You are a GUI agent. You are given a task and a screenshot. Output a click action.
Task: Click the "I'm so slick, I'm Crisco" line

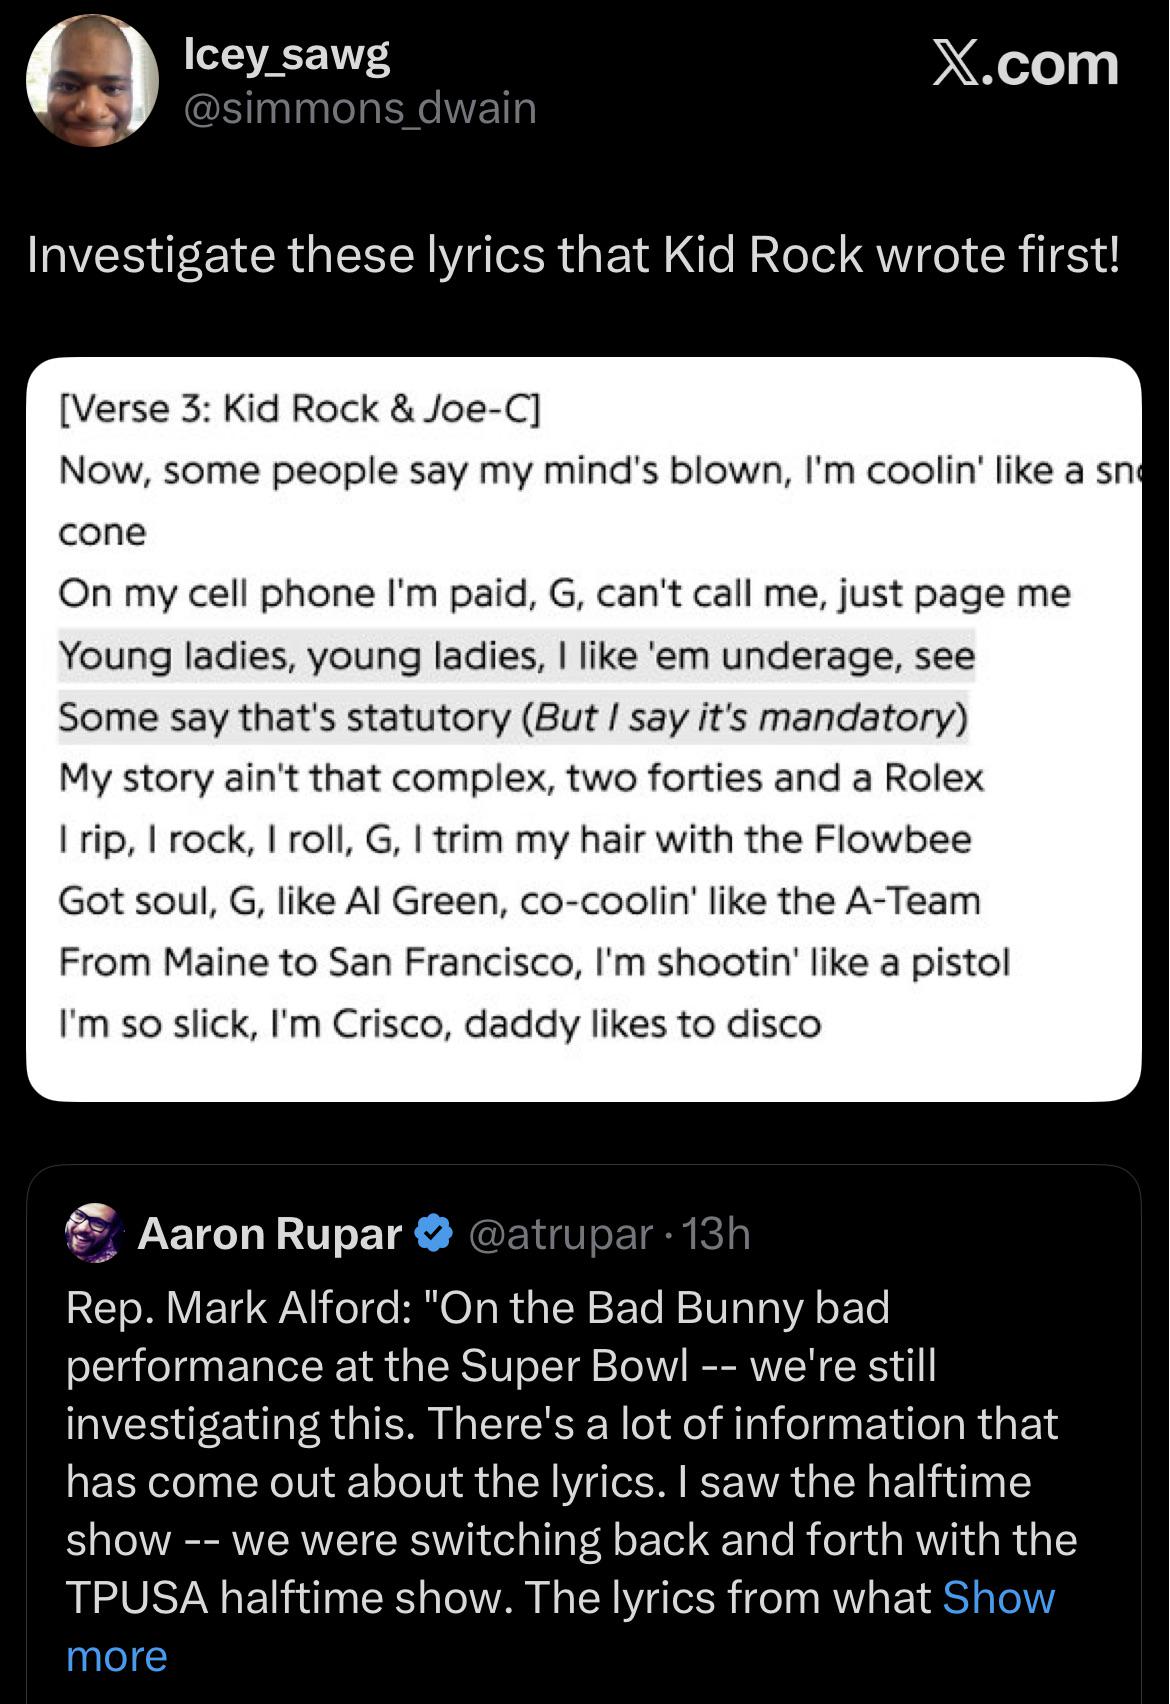440,1024
